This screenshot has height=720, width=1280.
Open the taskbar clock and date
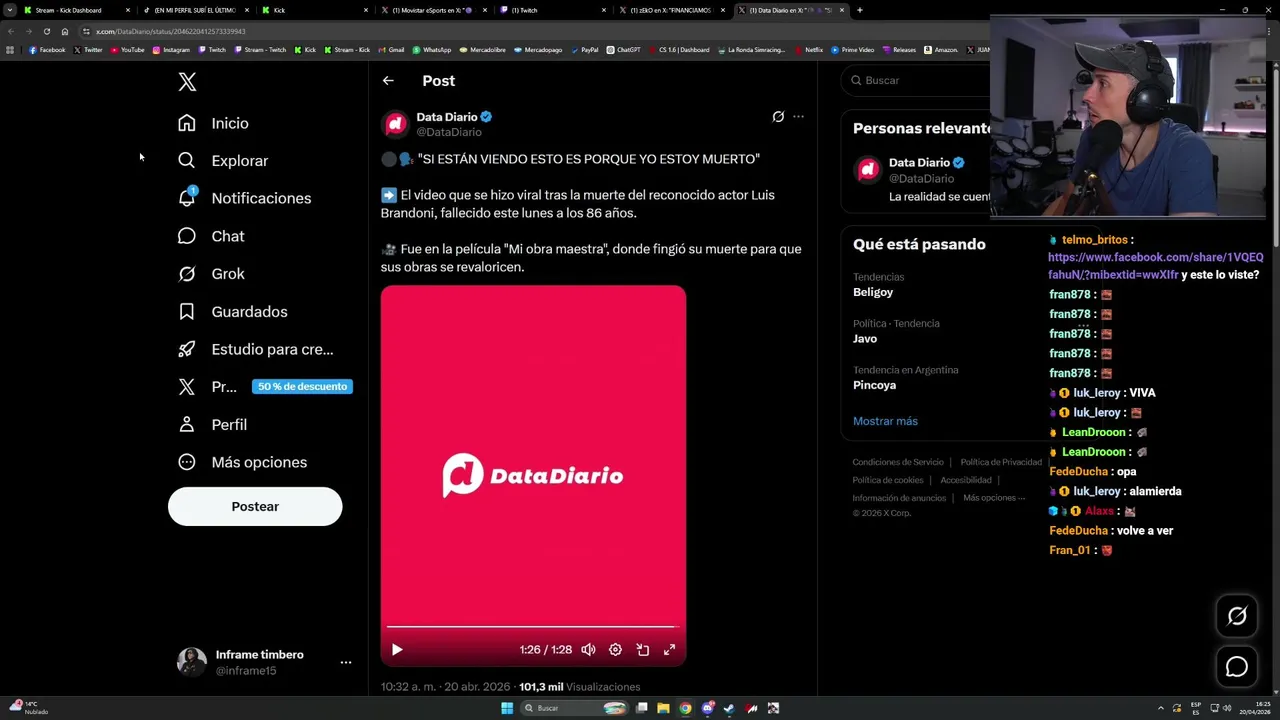[x=1255, y=708]
